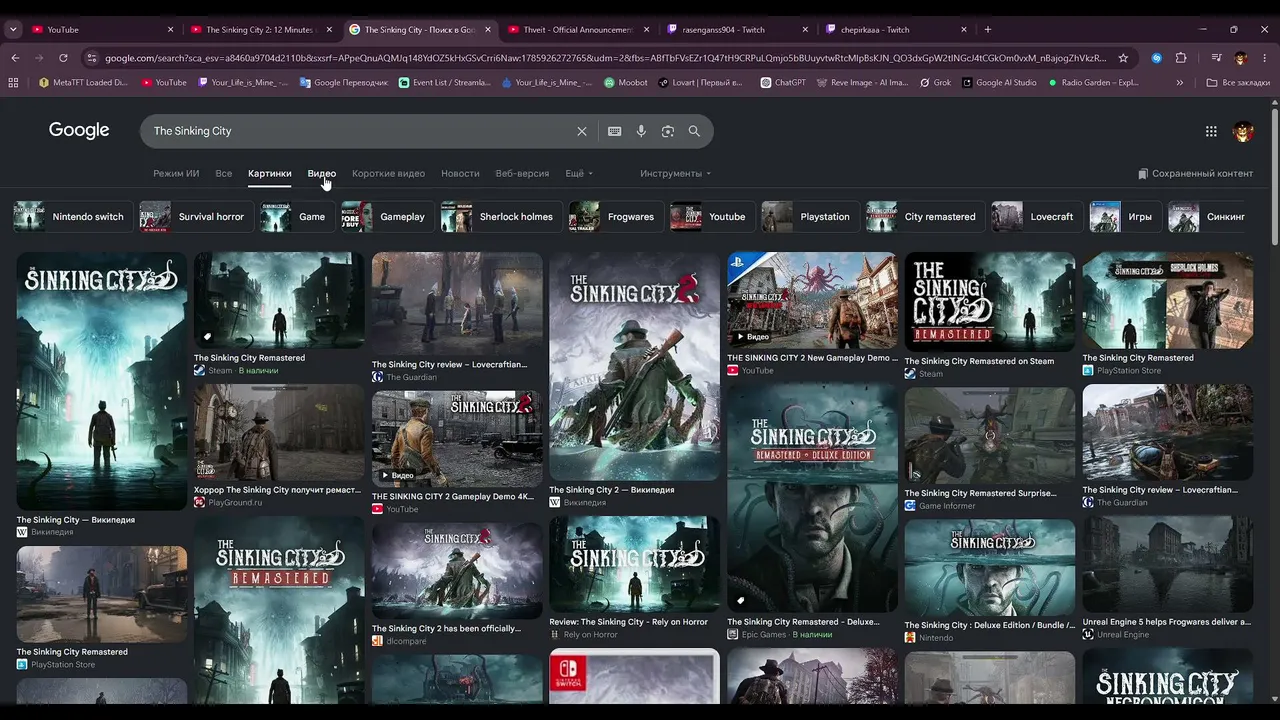Screen dimensions: 1280x720
Task: Open Google Lens image search
Action: [667, 131]
